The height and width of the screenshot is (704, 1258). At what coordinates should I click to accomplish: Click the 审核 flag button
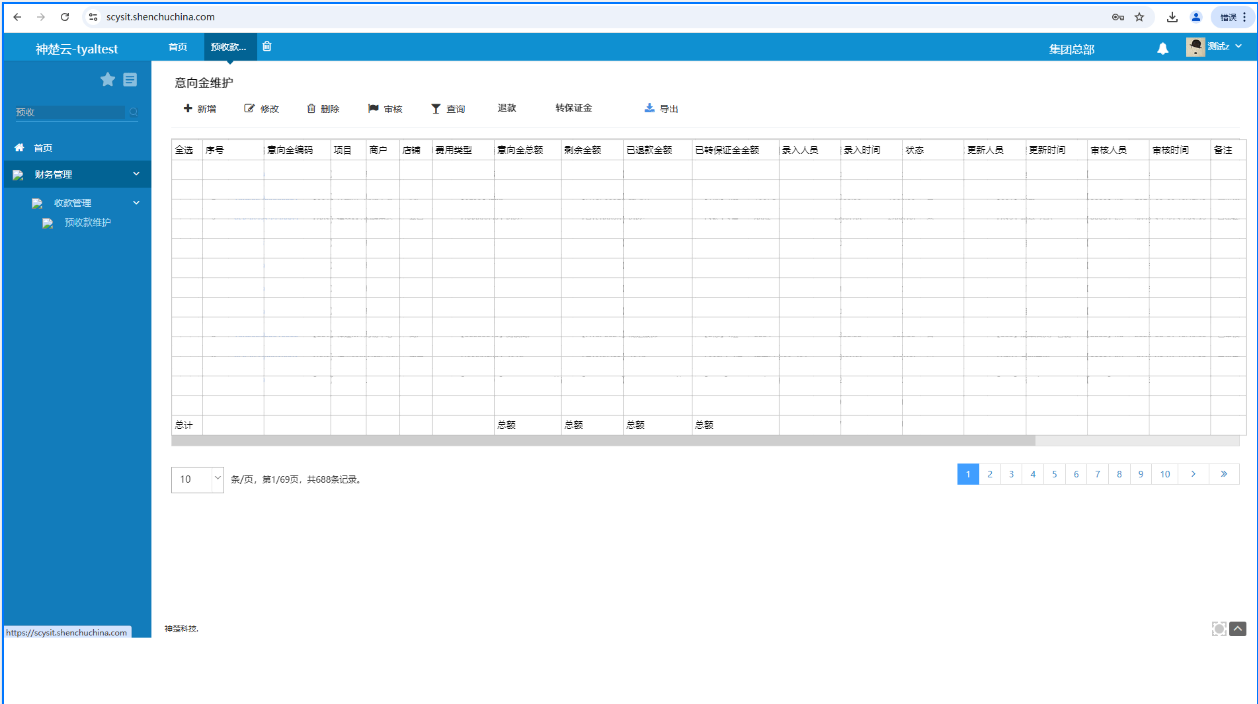[385, 108]
